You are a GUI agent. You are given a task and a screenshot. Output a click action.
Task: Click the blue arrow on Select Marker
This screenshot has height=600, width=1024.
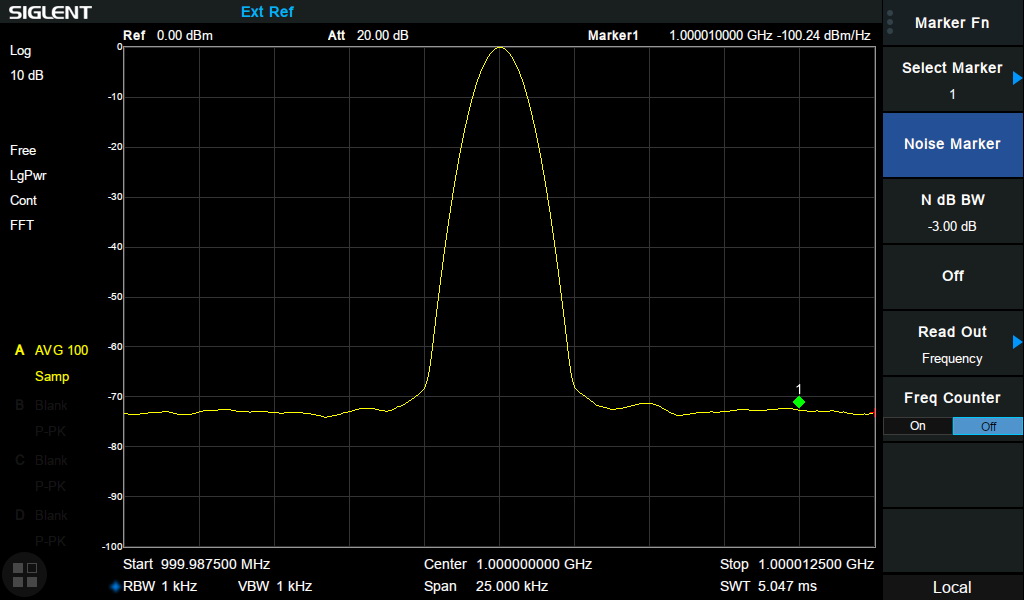click(x=1017, y=78)
